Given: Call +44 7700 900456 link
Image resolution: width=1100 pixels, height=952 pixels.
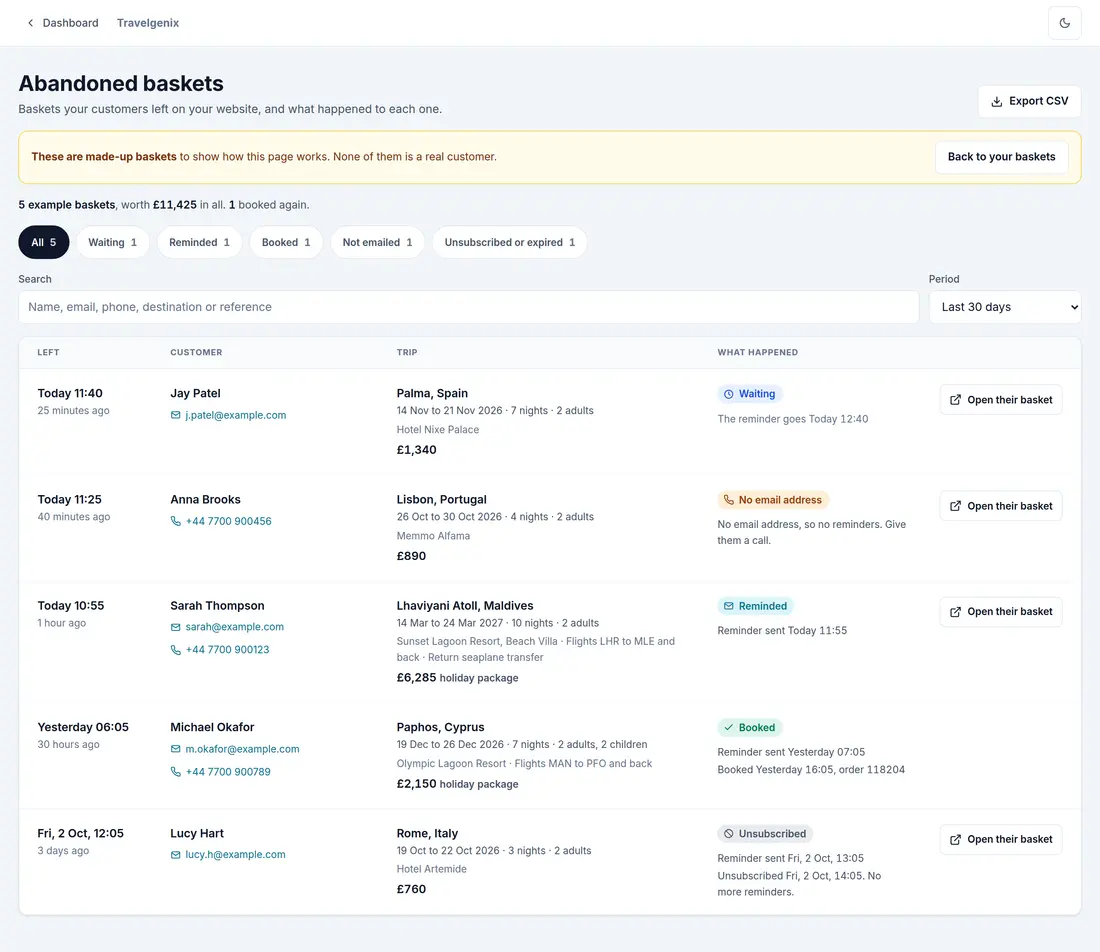Looking at the screenshot, I should pyautogui.click(x=229, y=521).
